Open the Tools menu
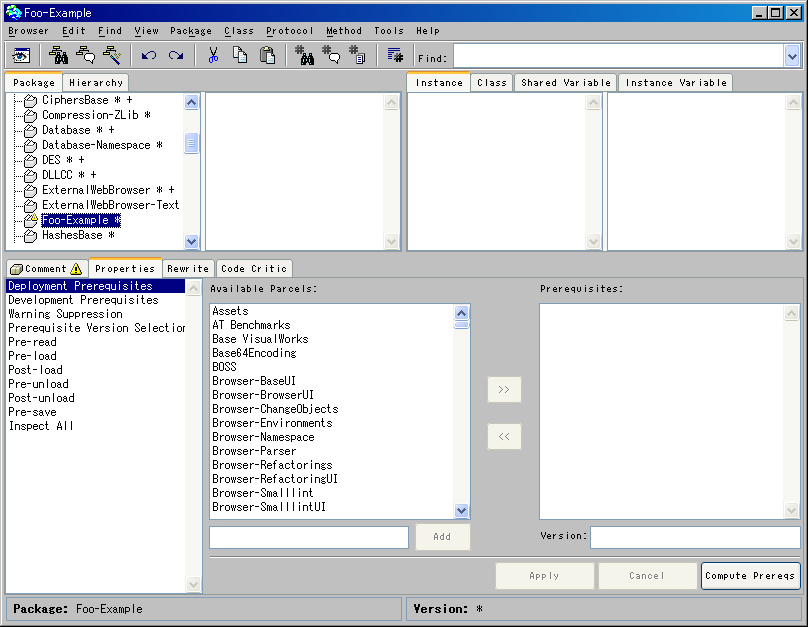This screenshot has height=627, width=808. coord(389,31)
